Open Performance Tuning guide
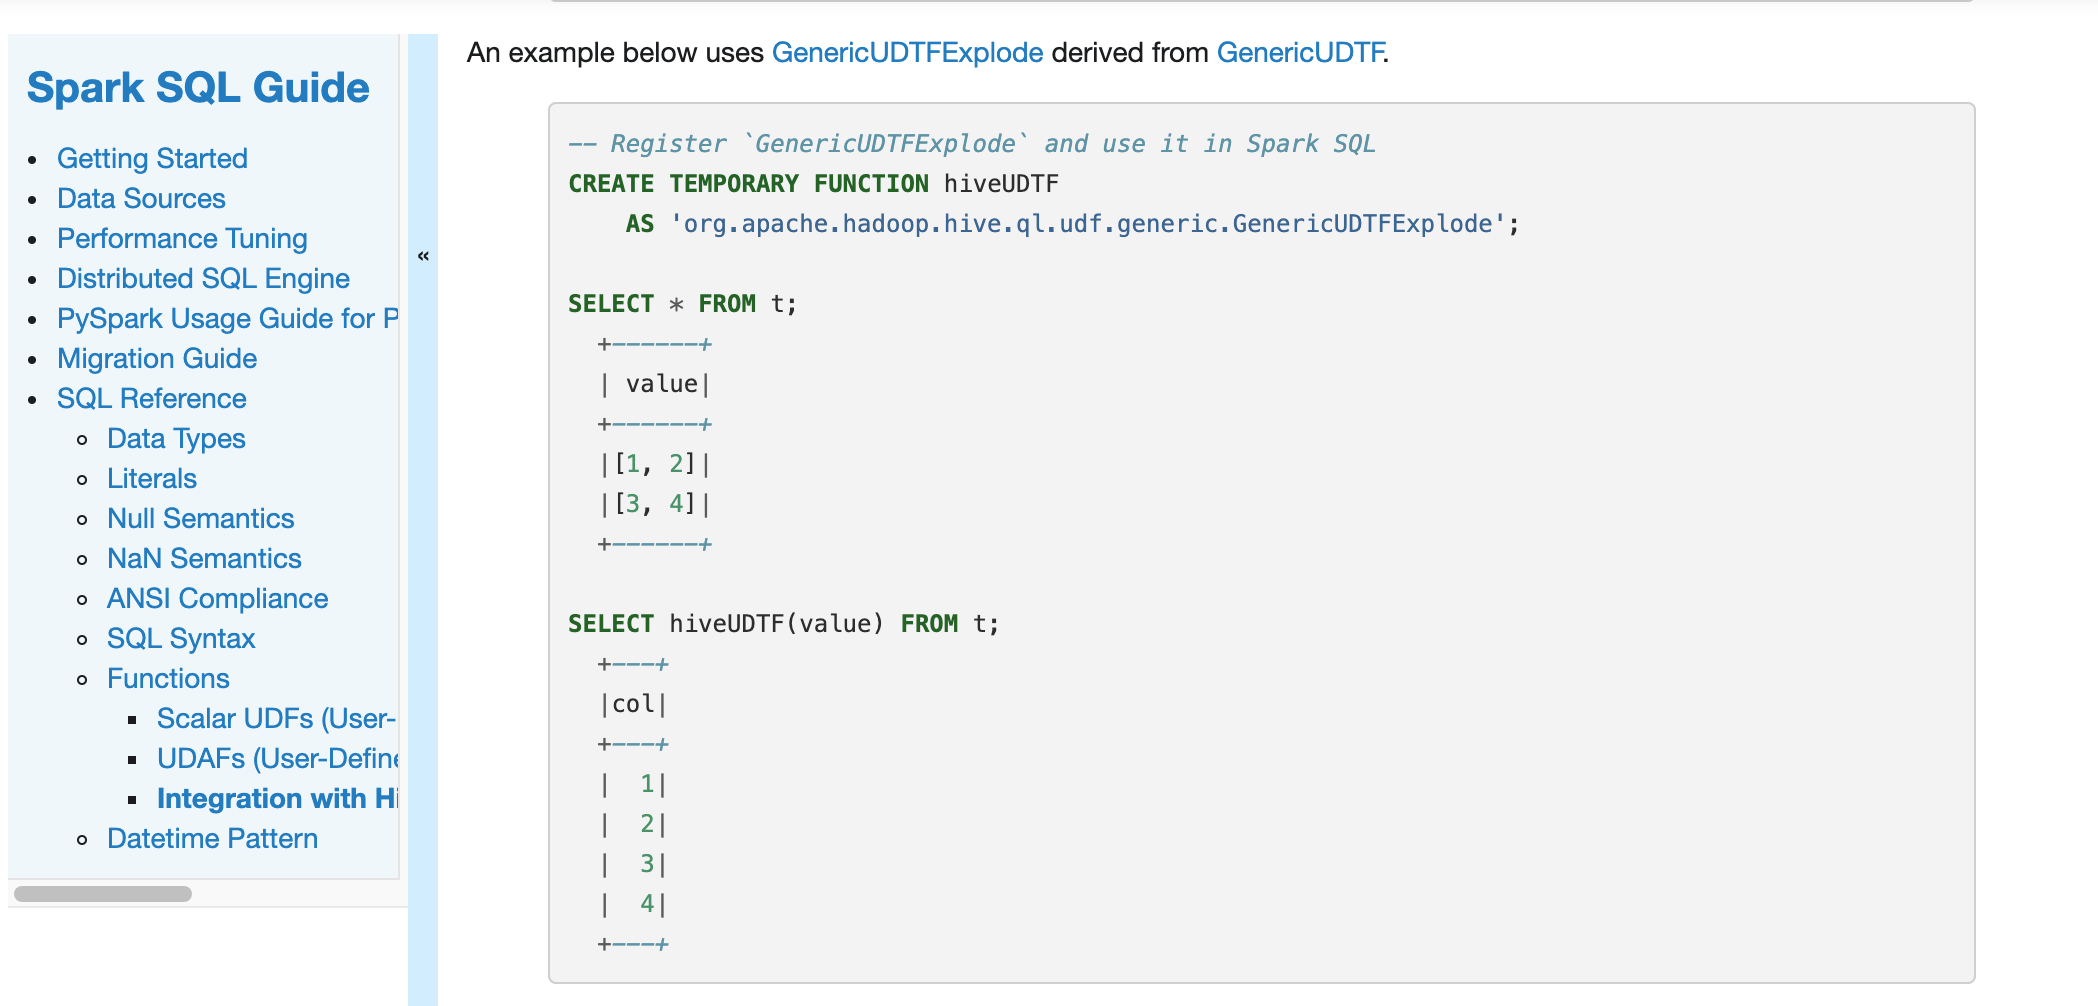This screenshot has height=1006, width=2098. (x=182, y=238)
